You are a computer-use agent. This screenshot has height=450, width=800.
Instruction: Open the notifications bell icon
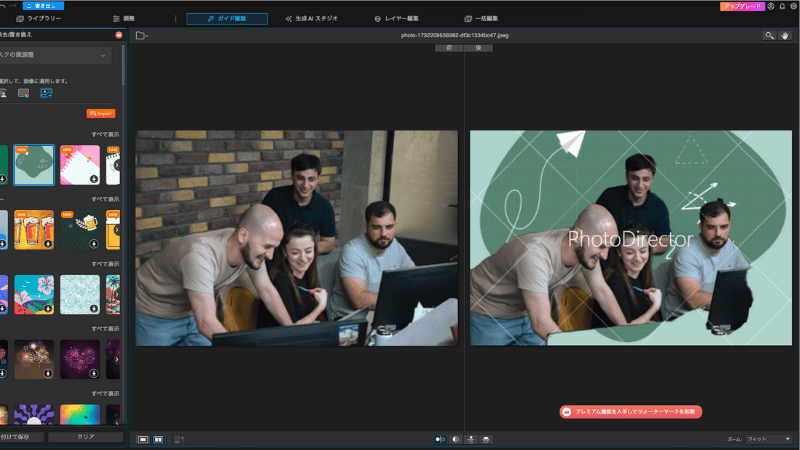click(x=782, y=6)
